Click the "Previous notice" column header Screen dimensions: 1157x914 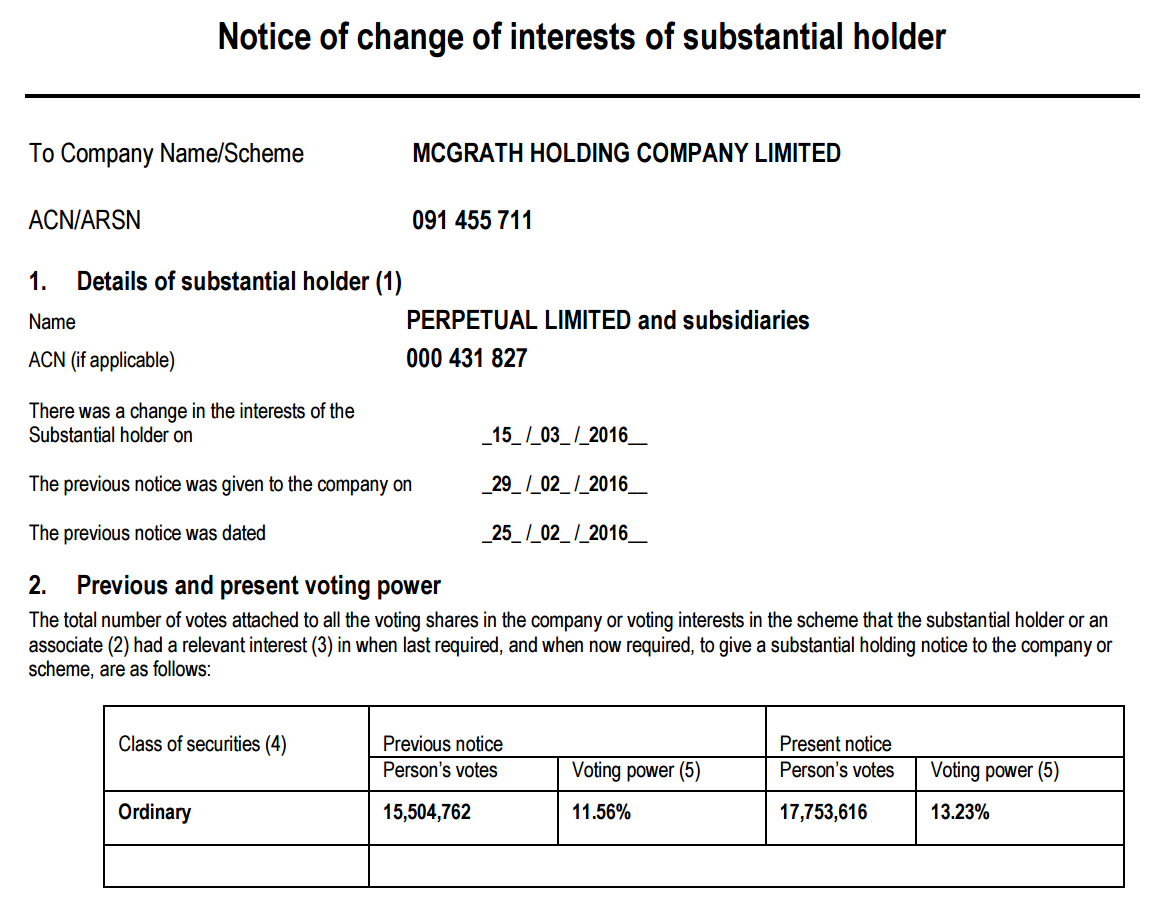click(x=443, y=744)
